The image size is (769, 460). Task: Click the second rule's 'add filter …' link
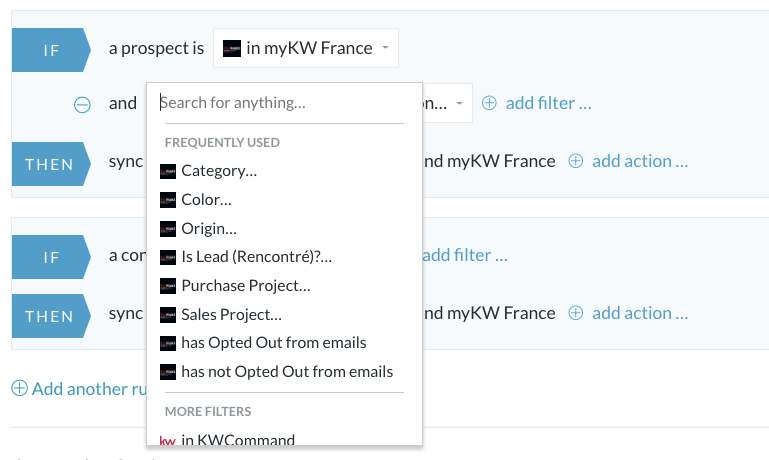(x=464, y=255)
